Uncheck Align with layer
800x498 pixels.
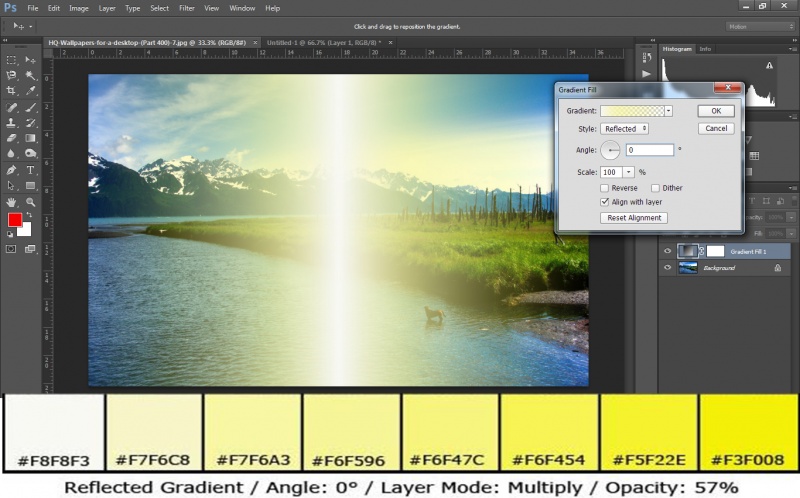tap(605, 201)
